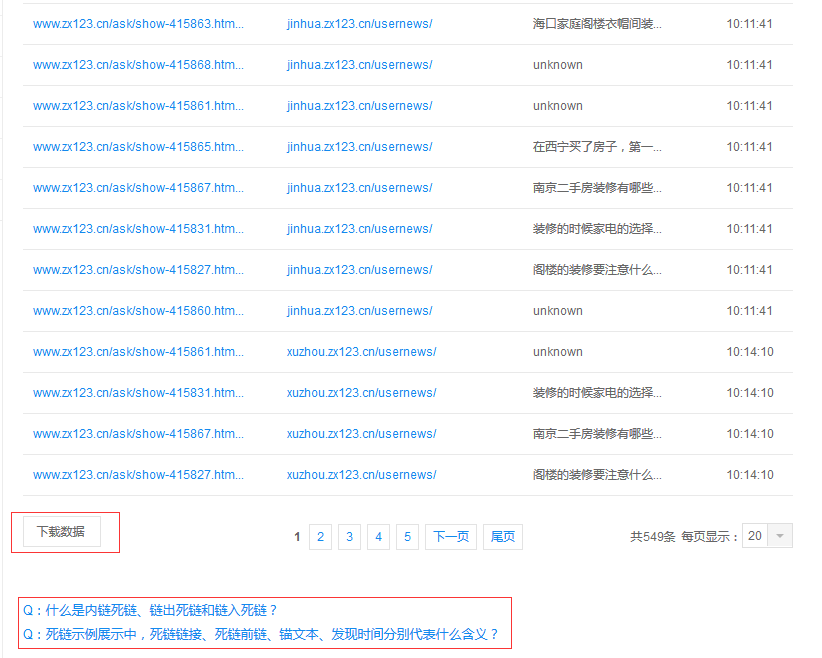Open FAQ link about 死链示例展示 fields
The width and height of the screenshot is (822, 658).
pyautogui.click(x=261, y=634)
